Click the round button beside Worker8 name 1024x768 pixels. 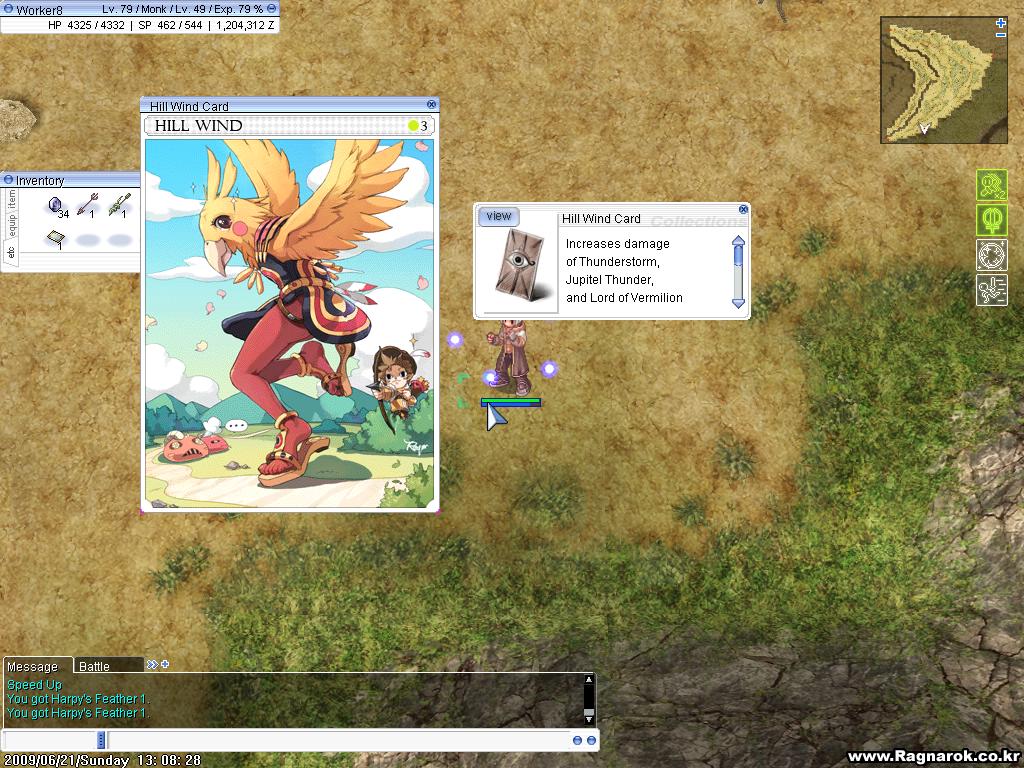[8, 10]
